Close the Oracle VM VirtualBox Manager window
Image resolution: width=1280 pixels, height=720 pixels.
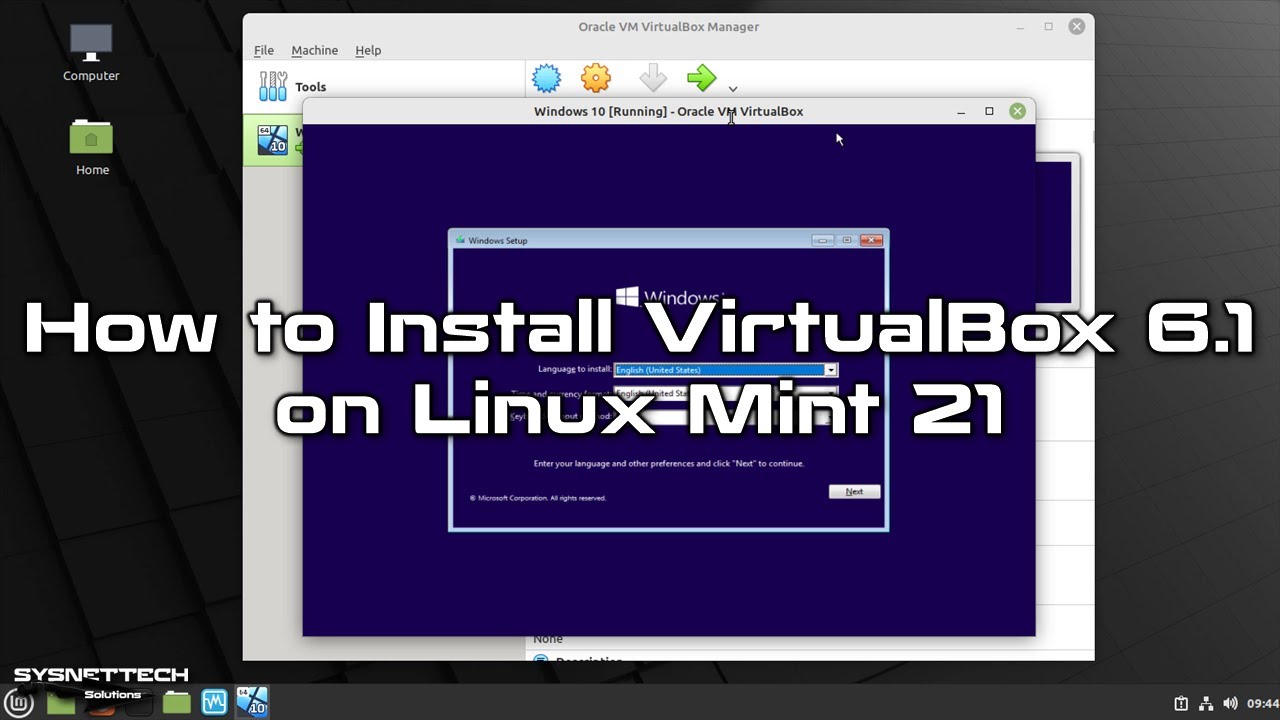click(x=1076, y=27)
